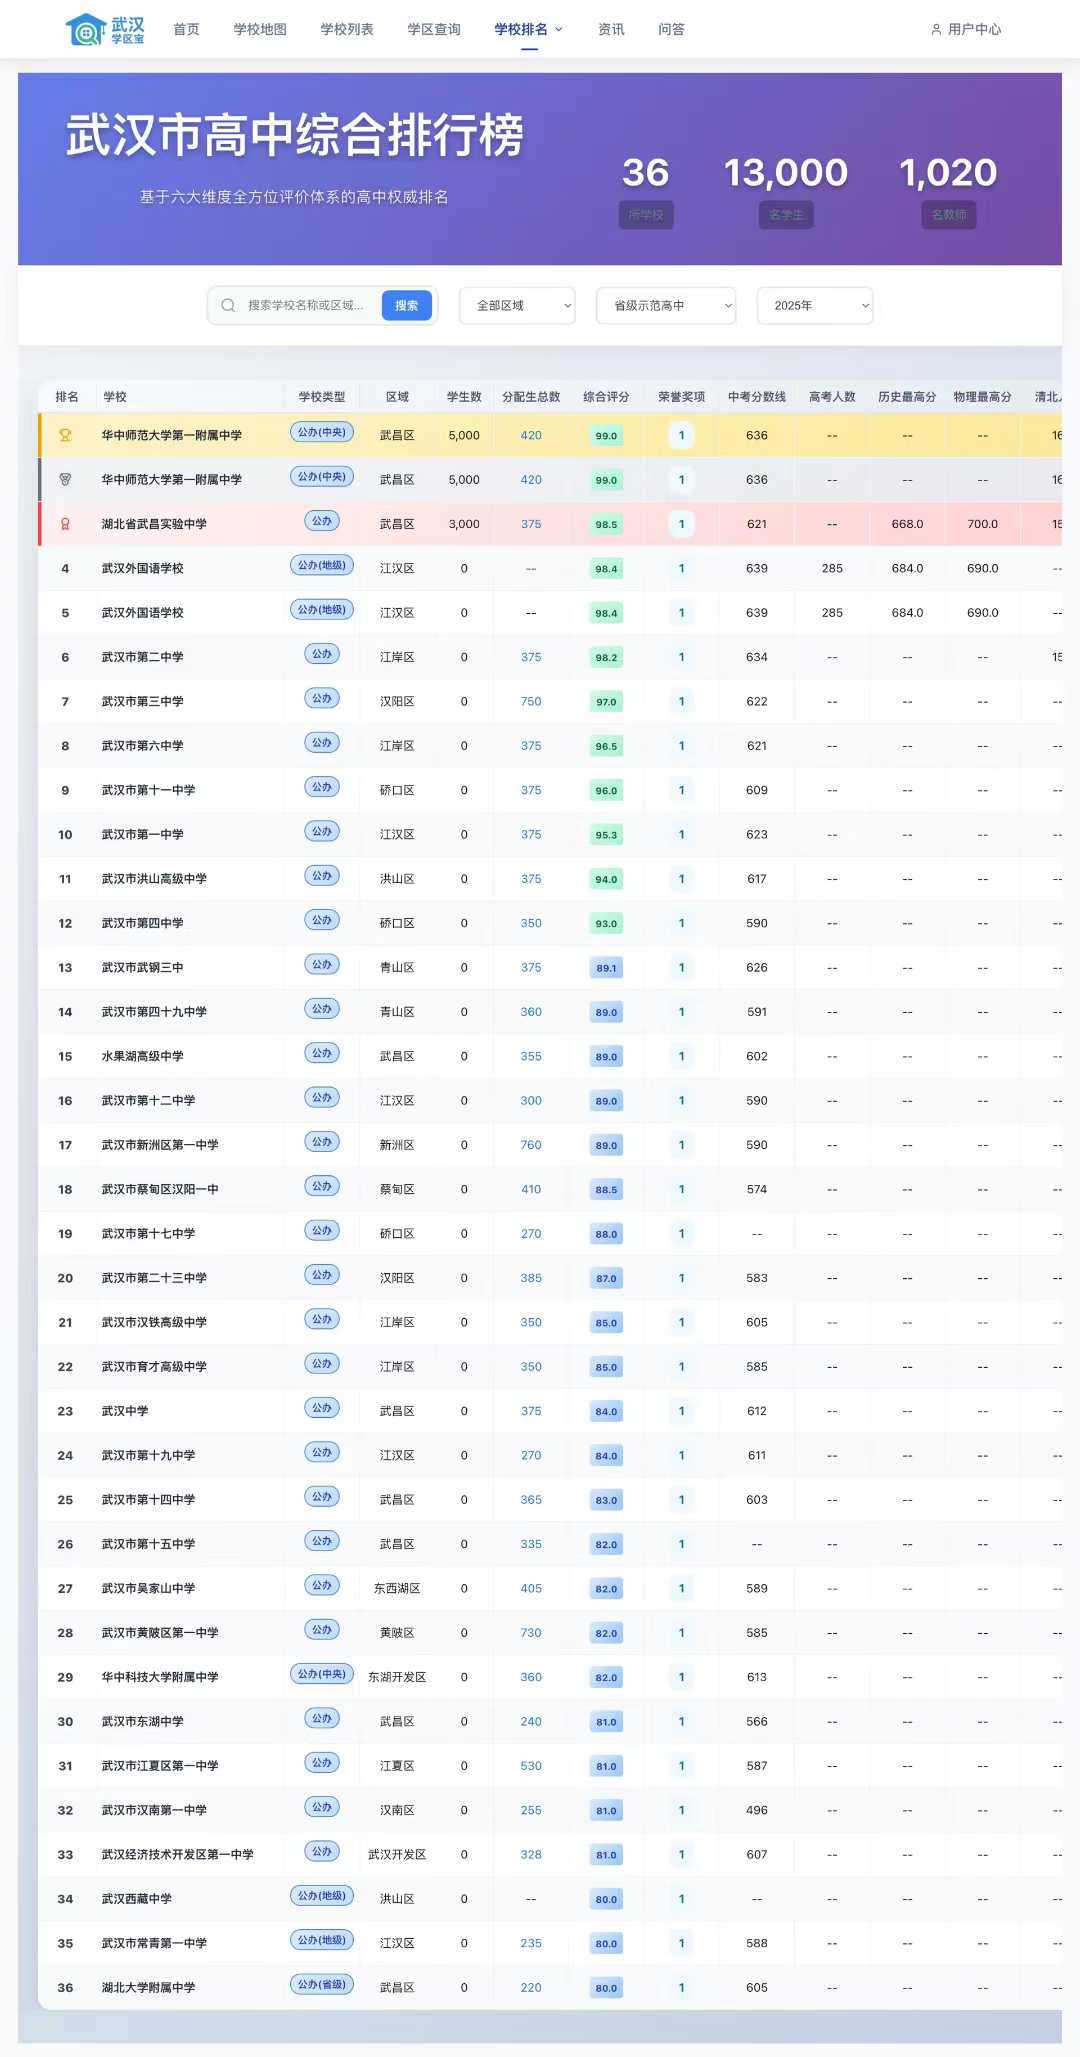
Task: Click the silver medal icon in the second row
Action: point(65,480)
